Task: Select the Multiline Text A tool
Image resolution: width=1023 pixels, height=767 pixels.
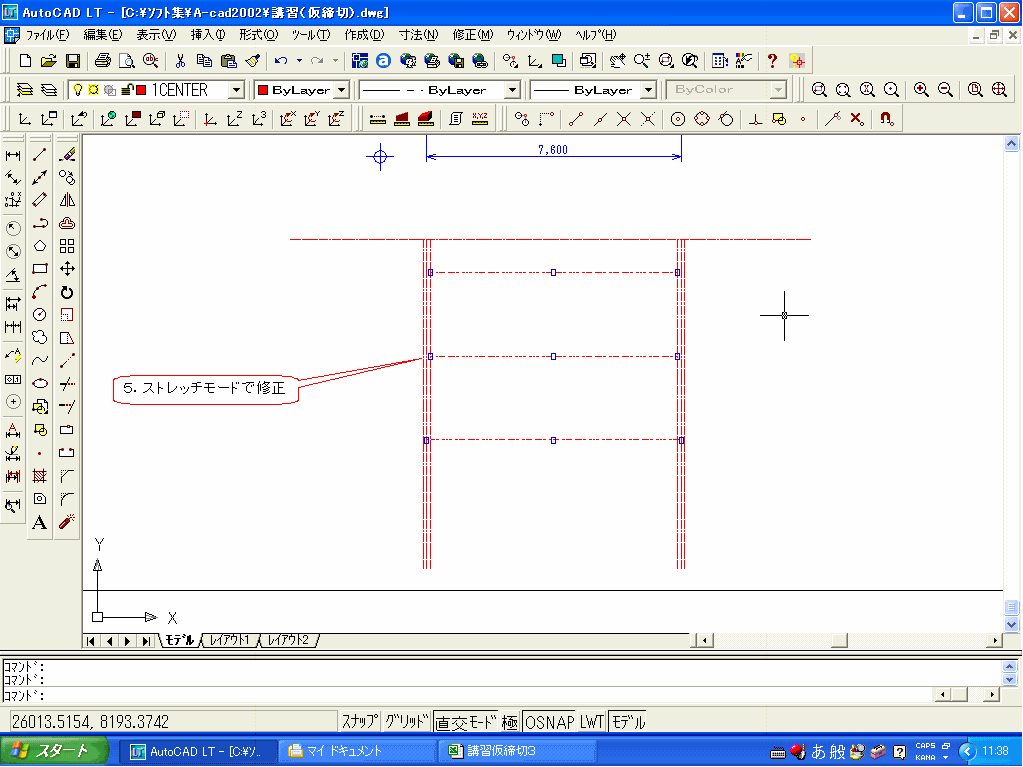Action: 40,522
